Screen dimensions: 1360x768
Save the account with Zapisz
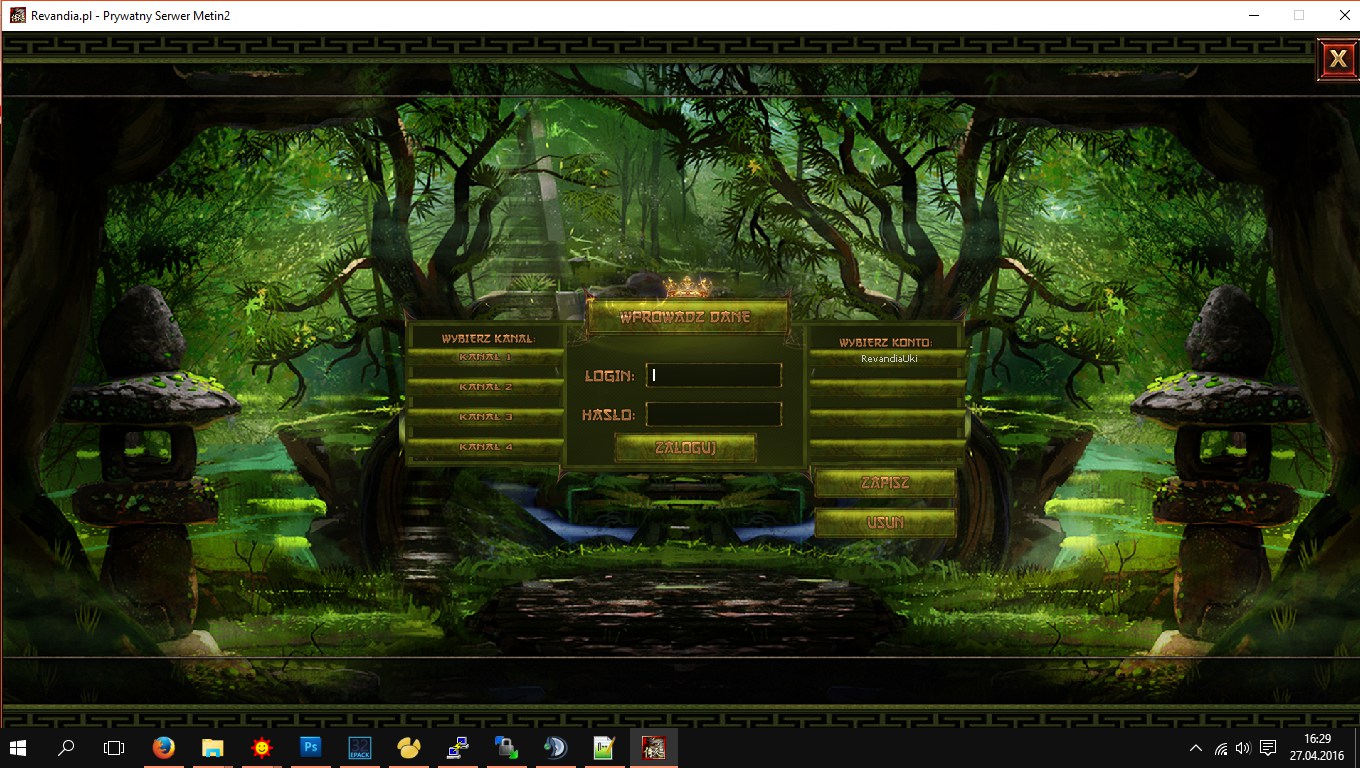coord(885,484)
